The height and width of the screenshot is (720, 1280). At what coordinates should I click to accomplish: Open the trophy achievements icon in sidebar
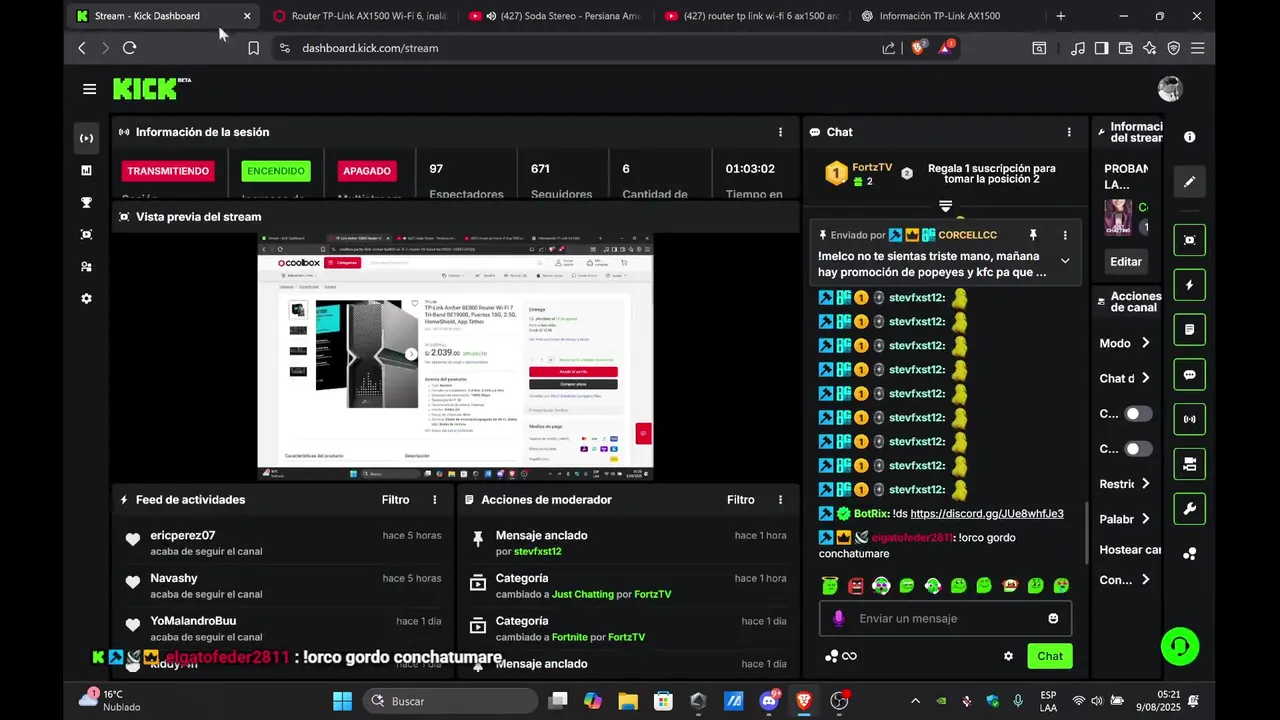tap(86, 202)
